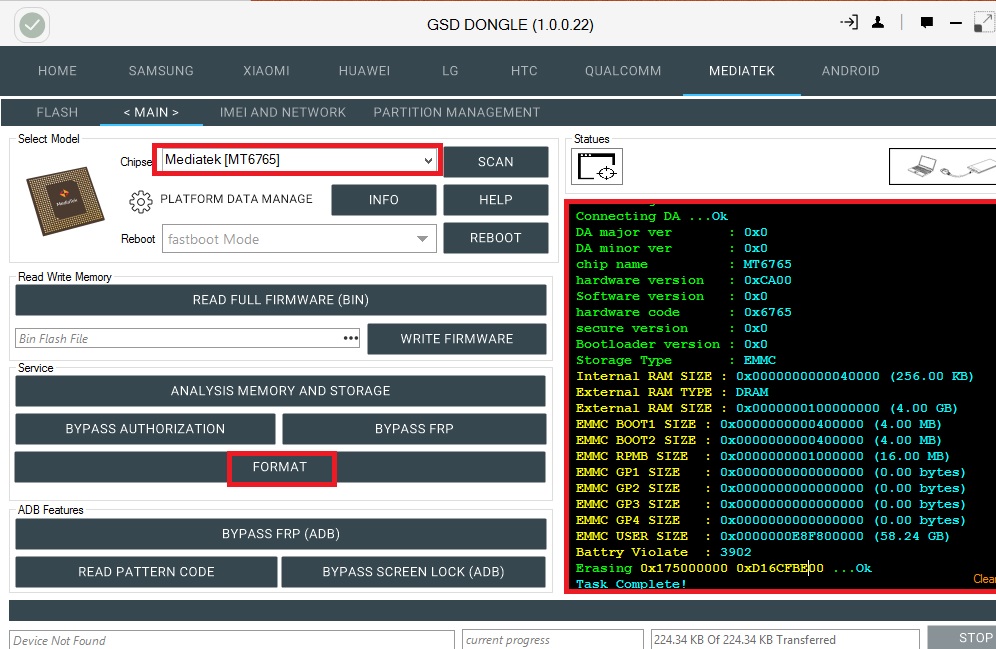
Task: Click ANALYSIS MEMORY AND STORAGE button
Action: point(280,391)
